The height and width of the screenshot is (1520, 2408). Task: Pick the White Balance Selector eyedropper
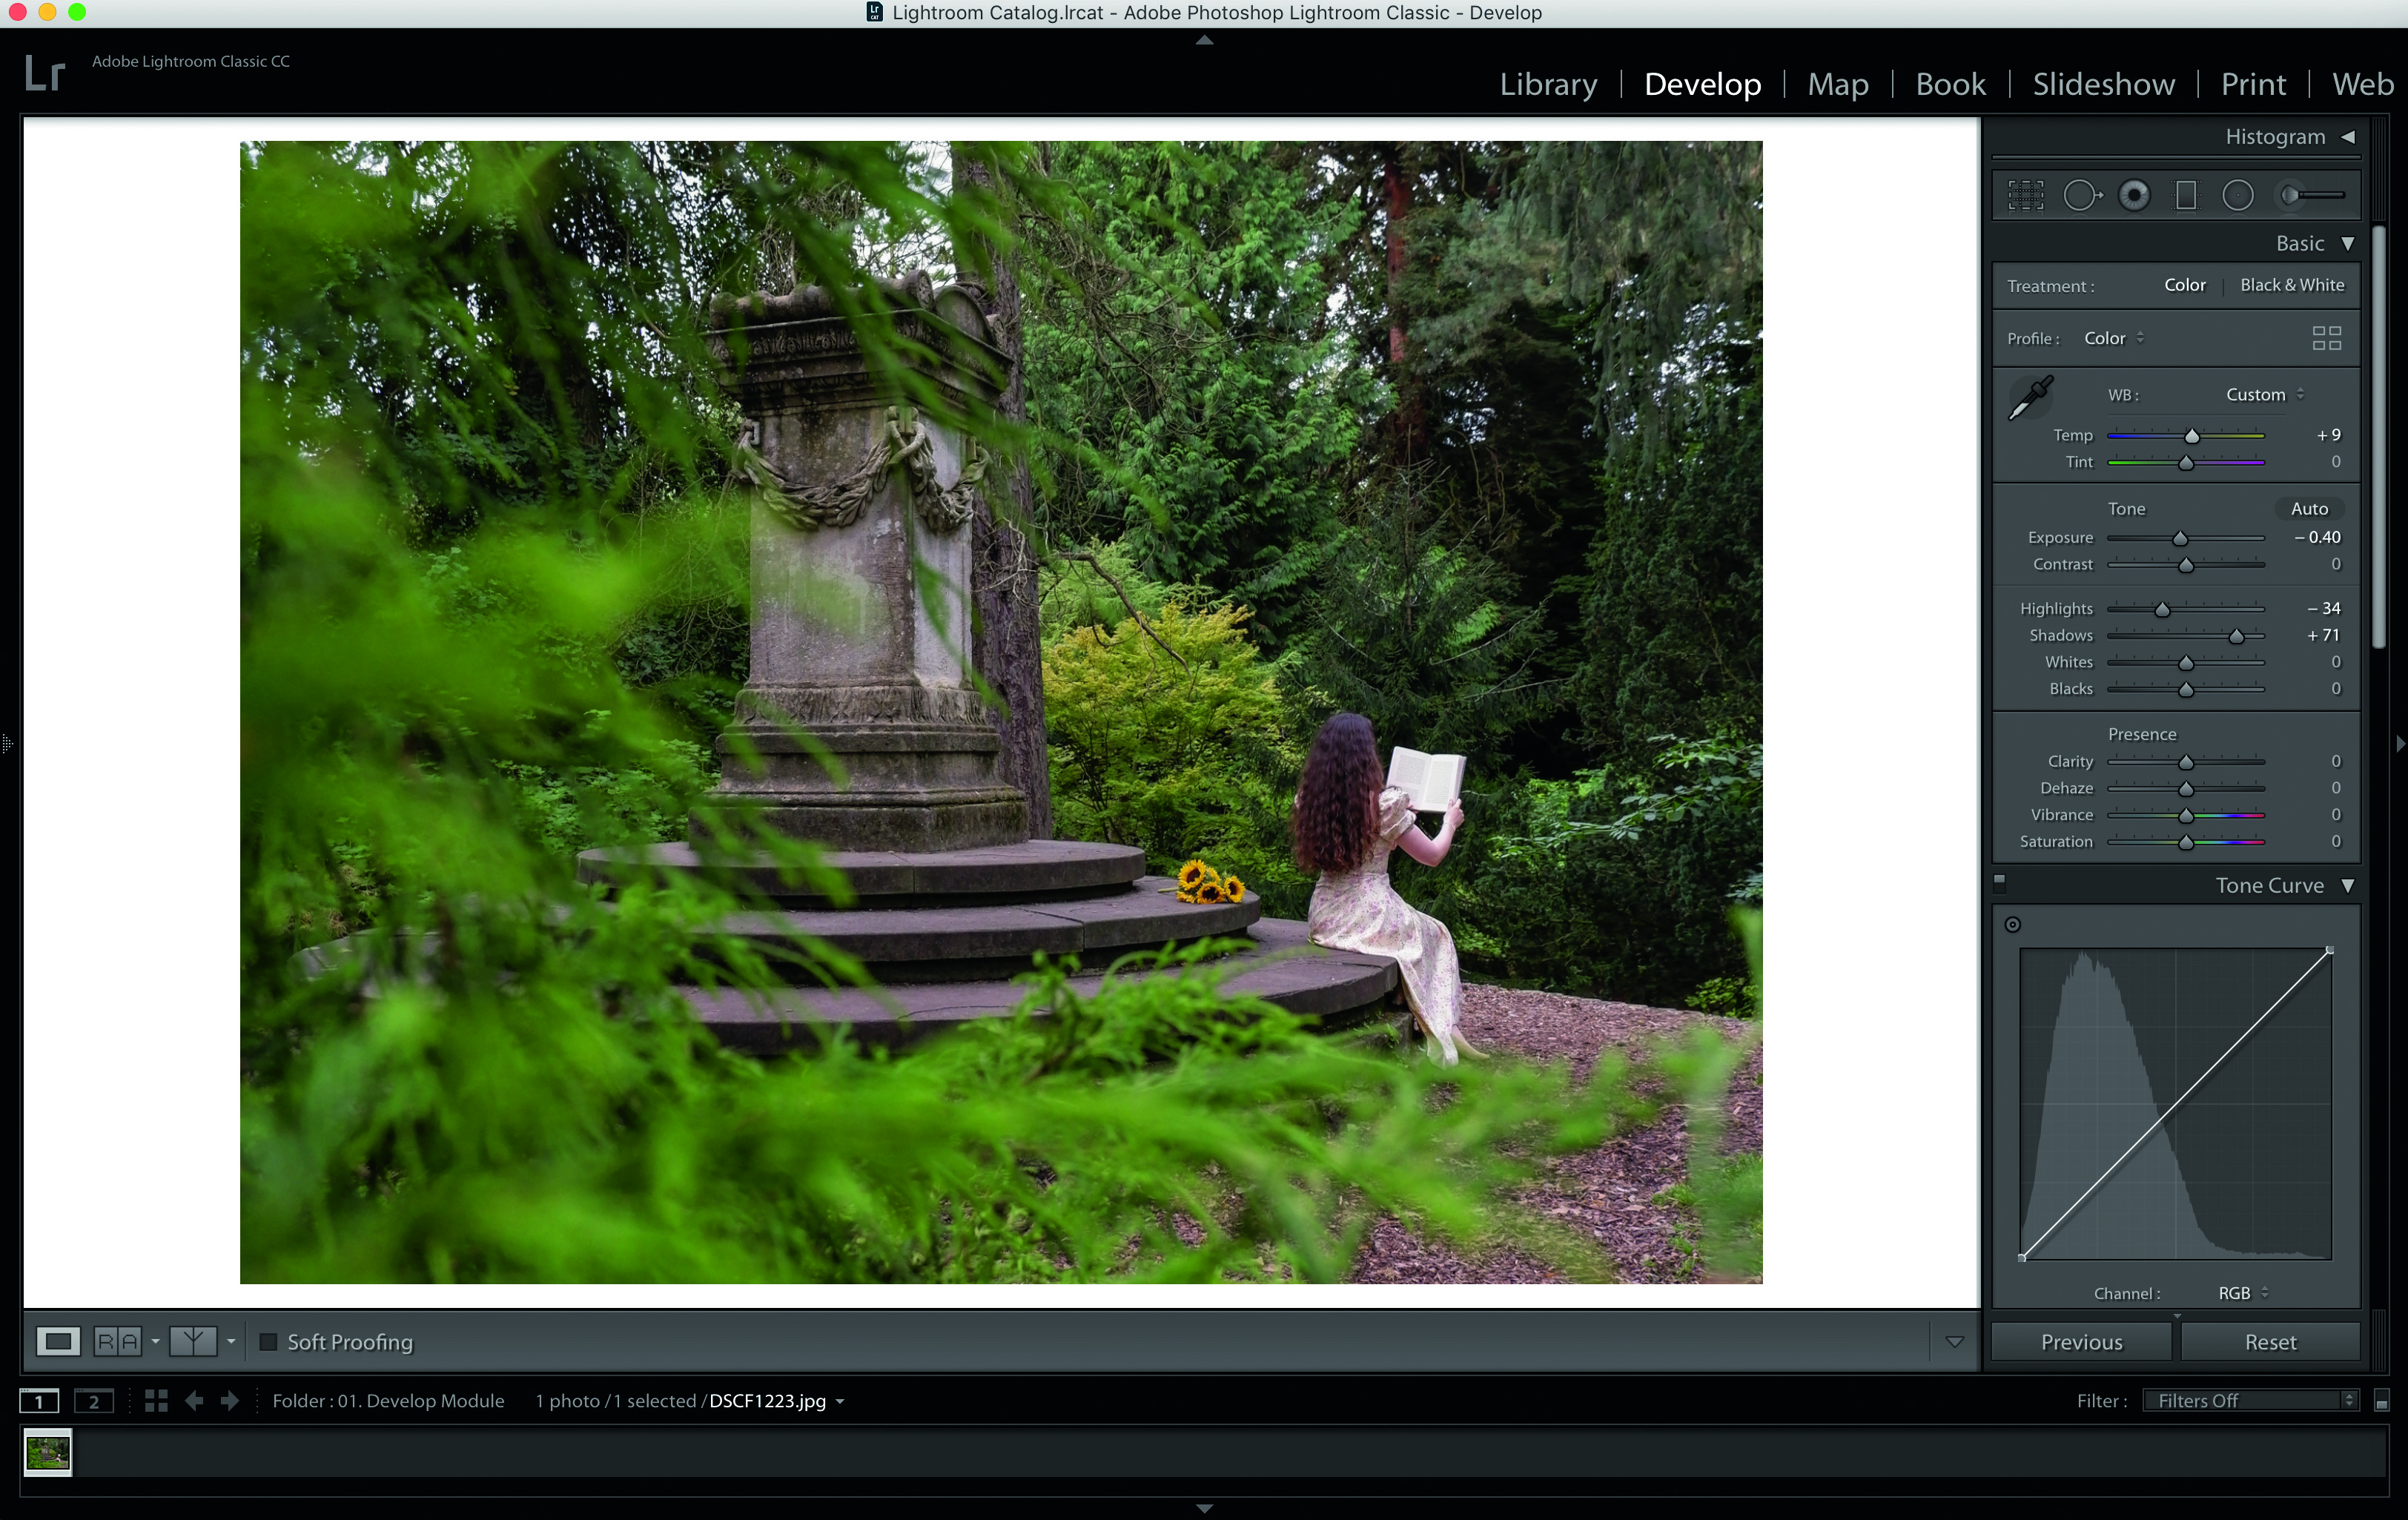pos(2031,398)
